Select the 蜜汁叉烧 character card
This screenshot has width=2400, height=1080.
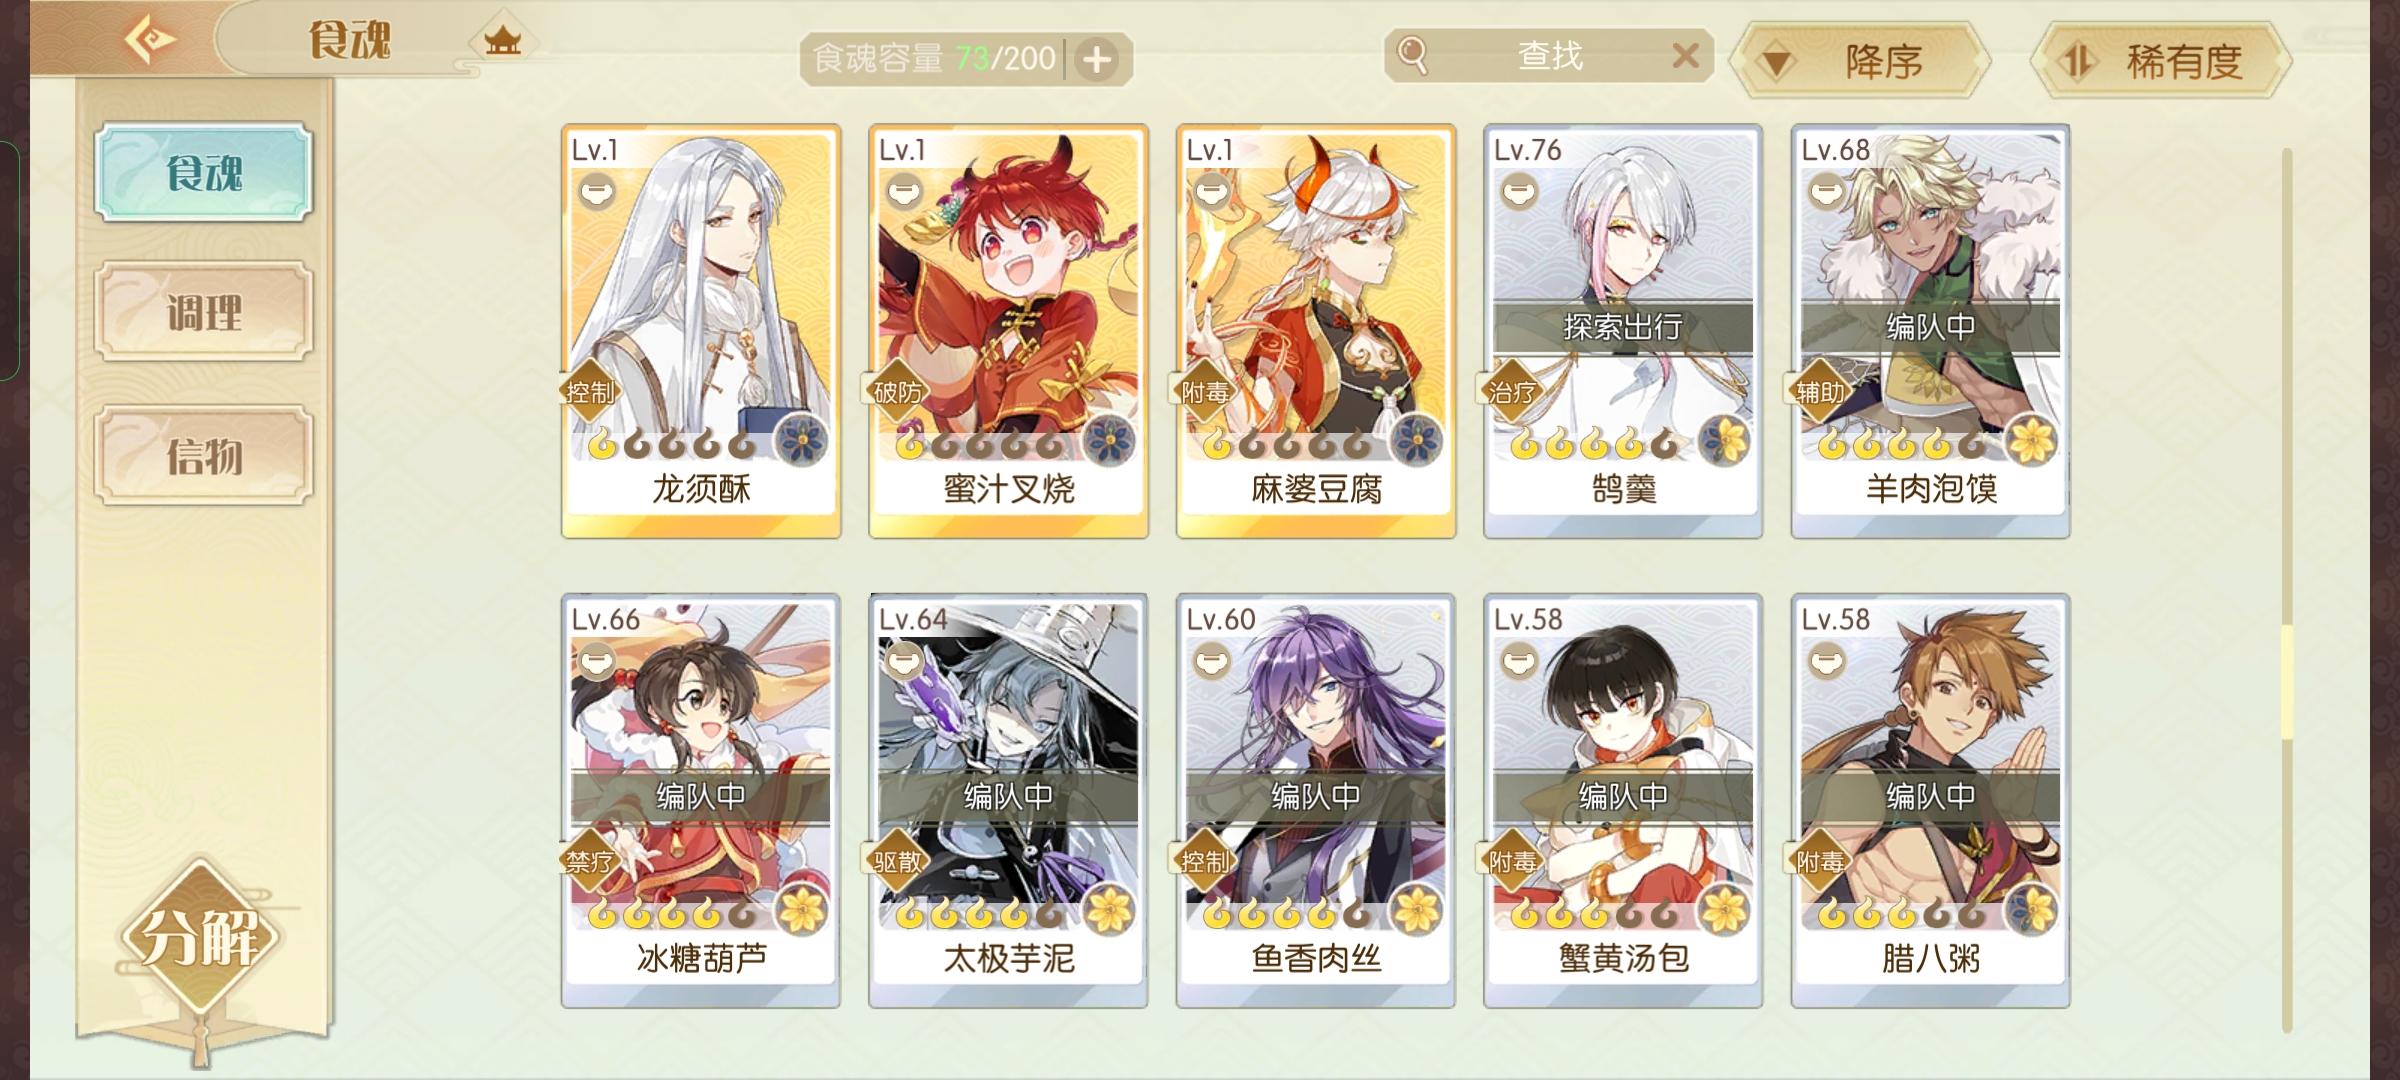point(1008,331)
